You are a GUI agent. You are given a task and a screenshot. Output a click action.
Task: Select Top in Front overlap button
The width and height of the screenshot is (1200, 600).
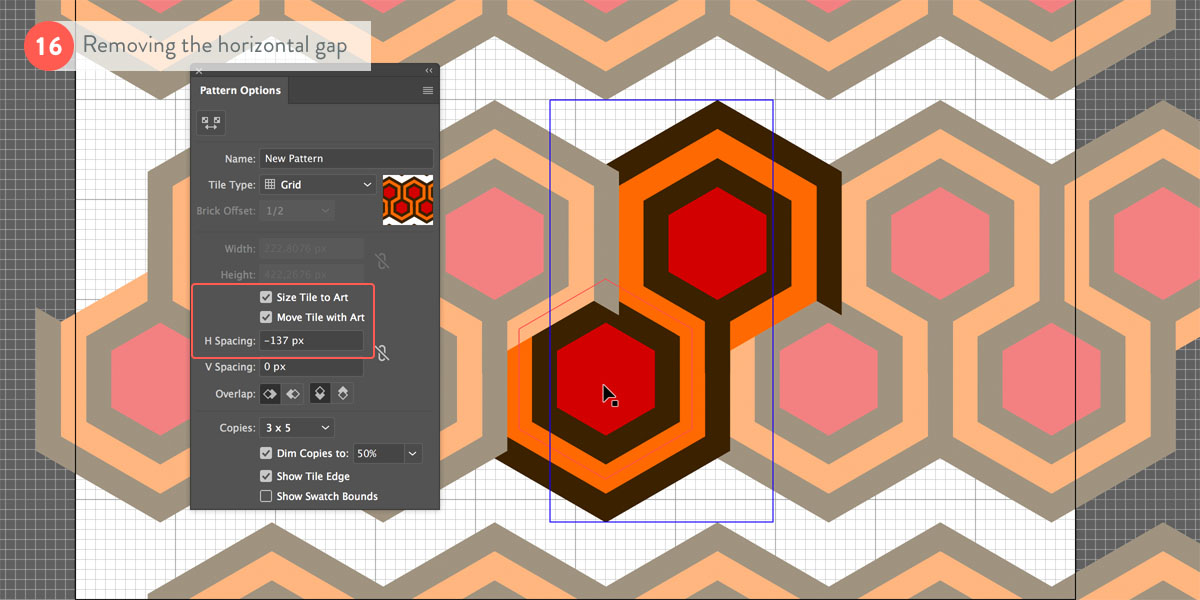tap(320, 394)
